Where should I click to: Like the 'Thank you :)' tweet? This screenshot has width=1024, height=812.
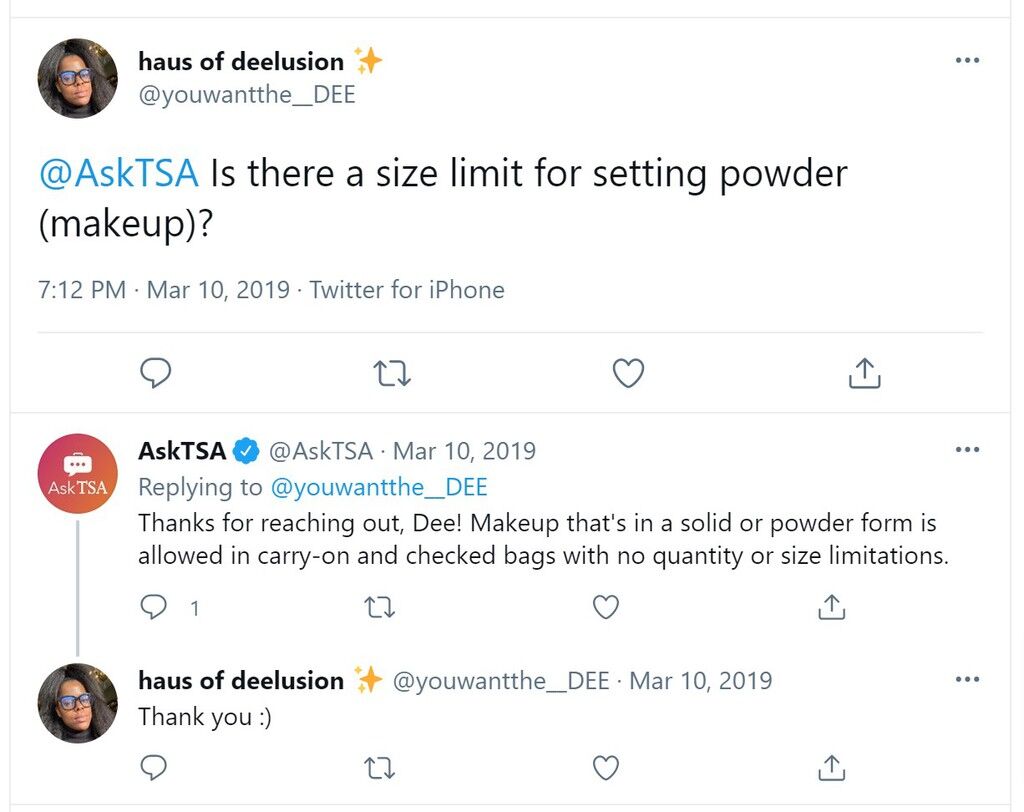(605, 768)
